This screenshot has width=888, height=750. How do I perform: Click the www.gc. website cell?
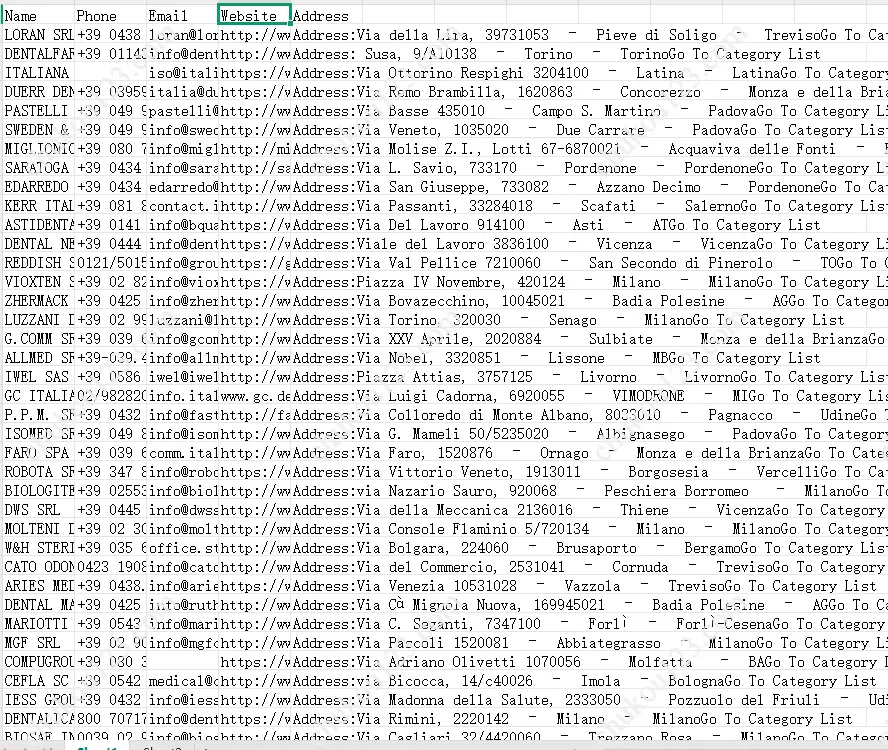pyautogui.click(x=254, y=396)
